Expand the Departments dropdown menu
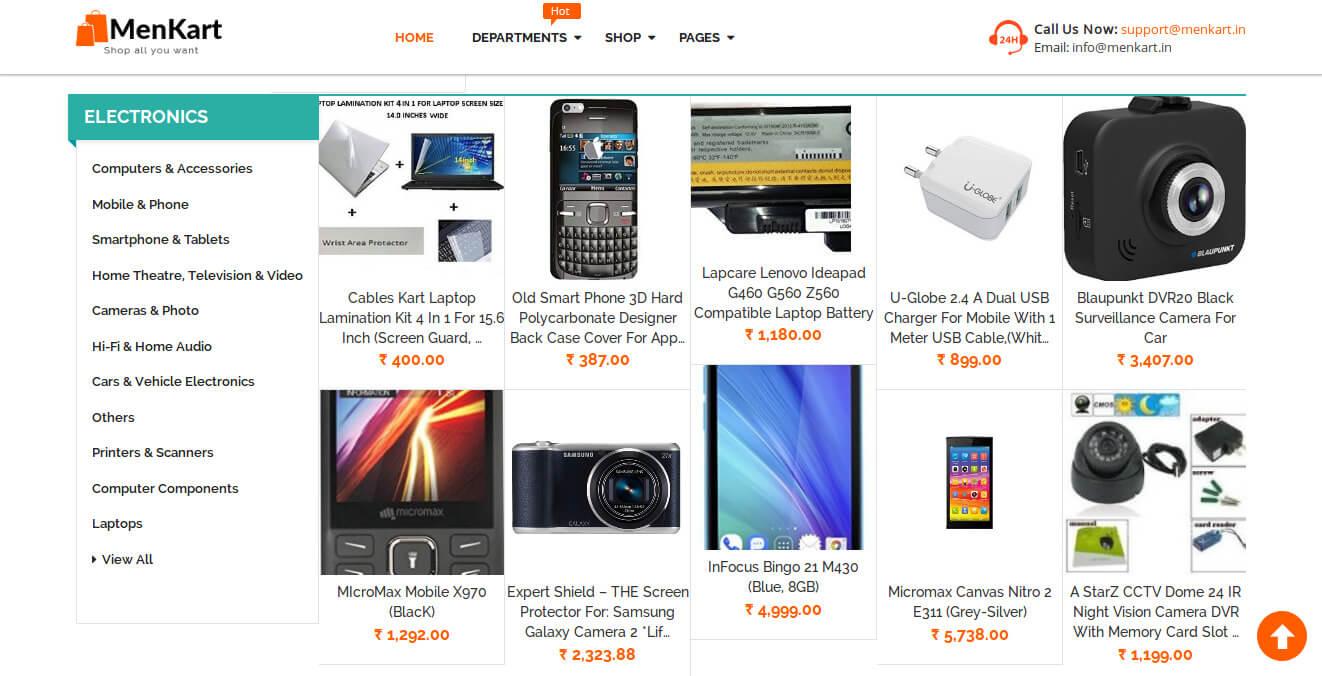 click(526, 38)
